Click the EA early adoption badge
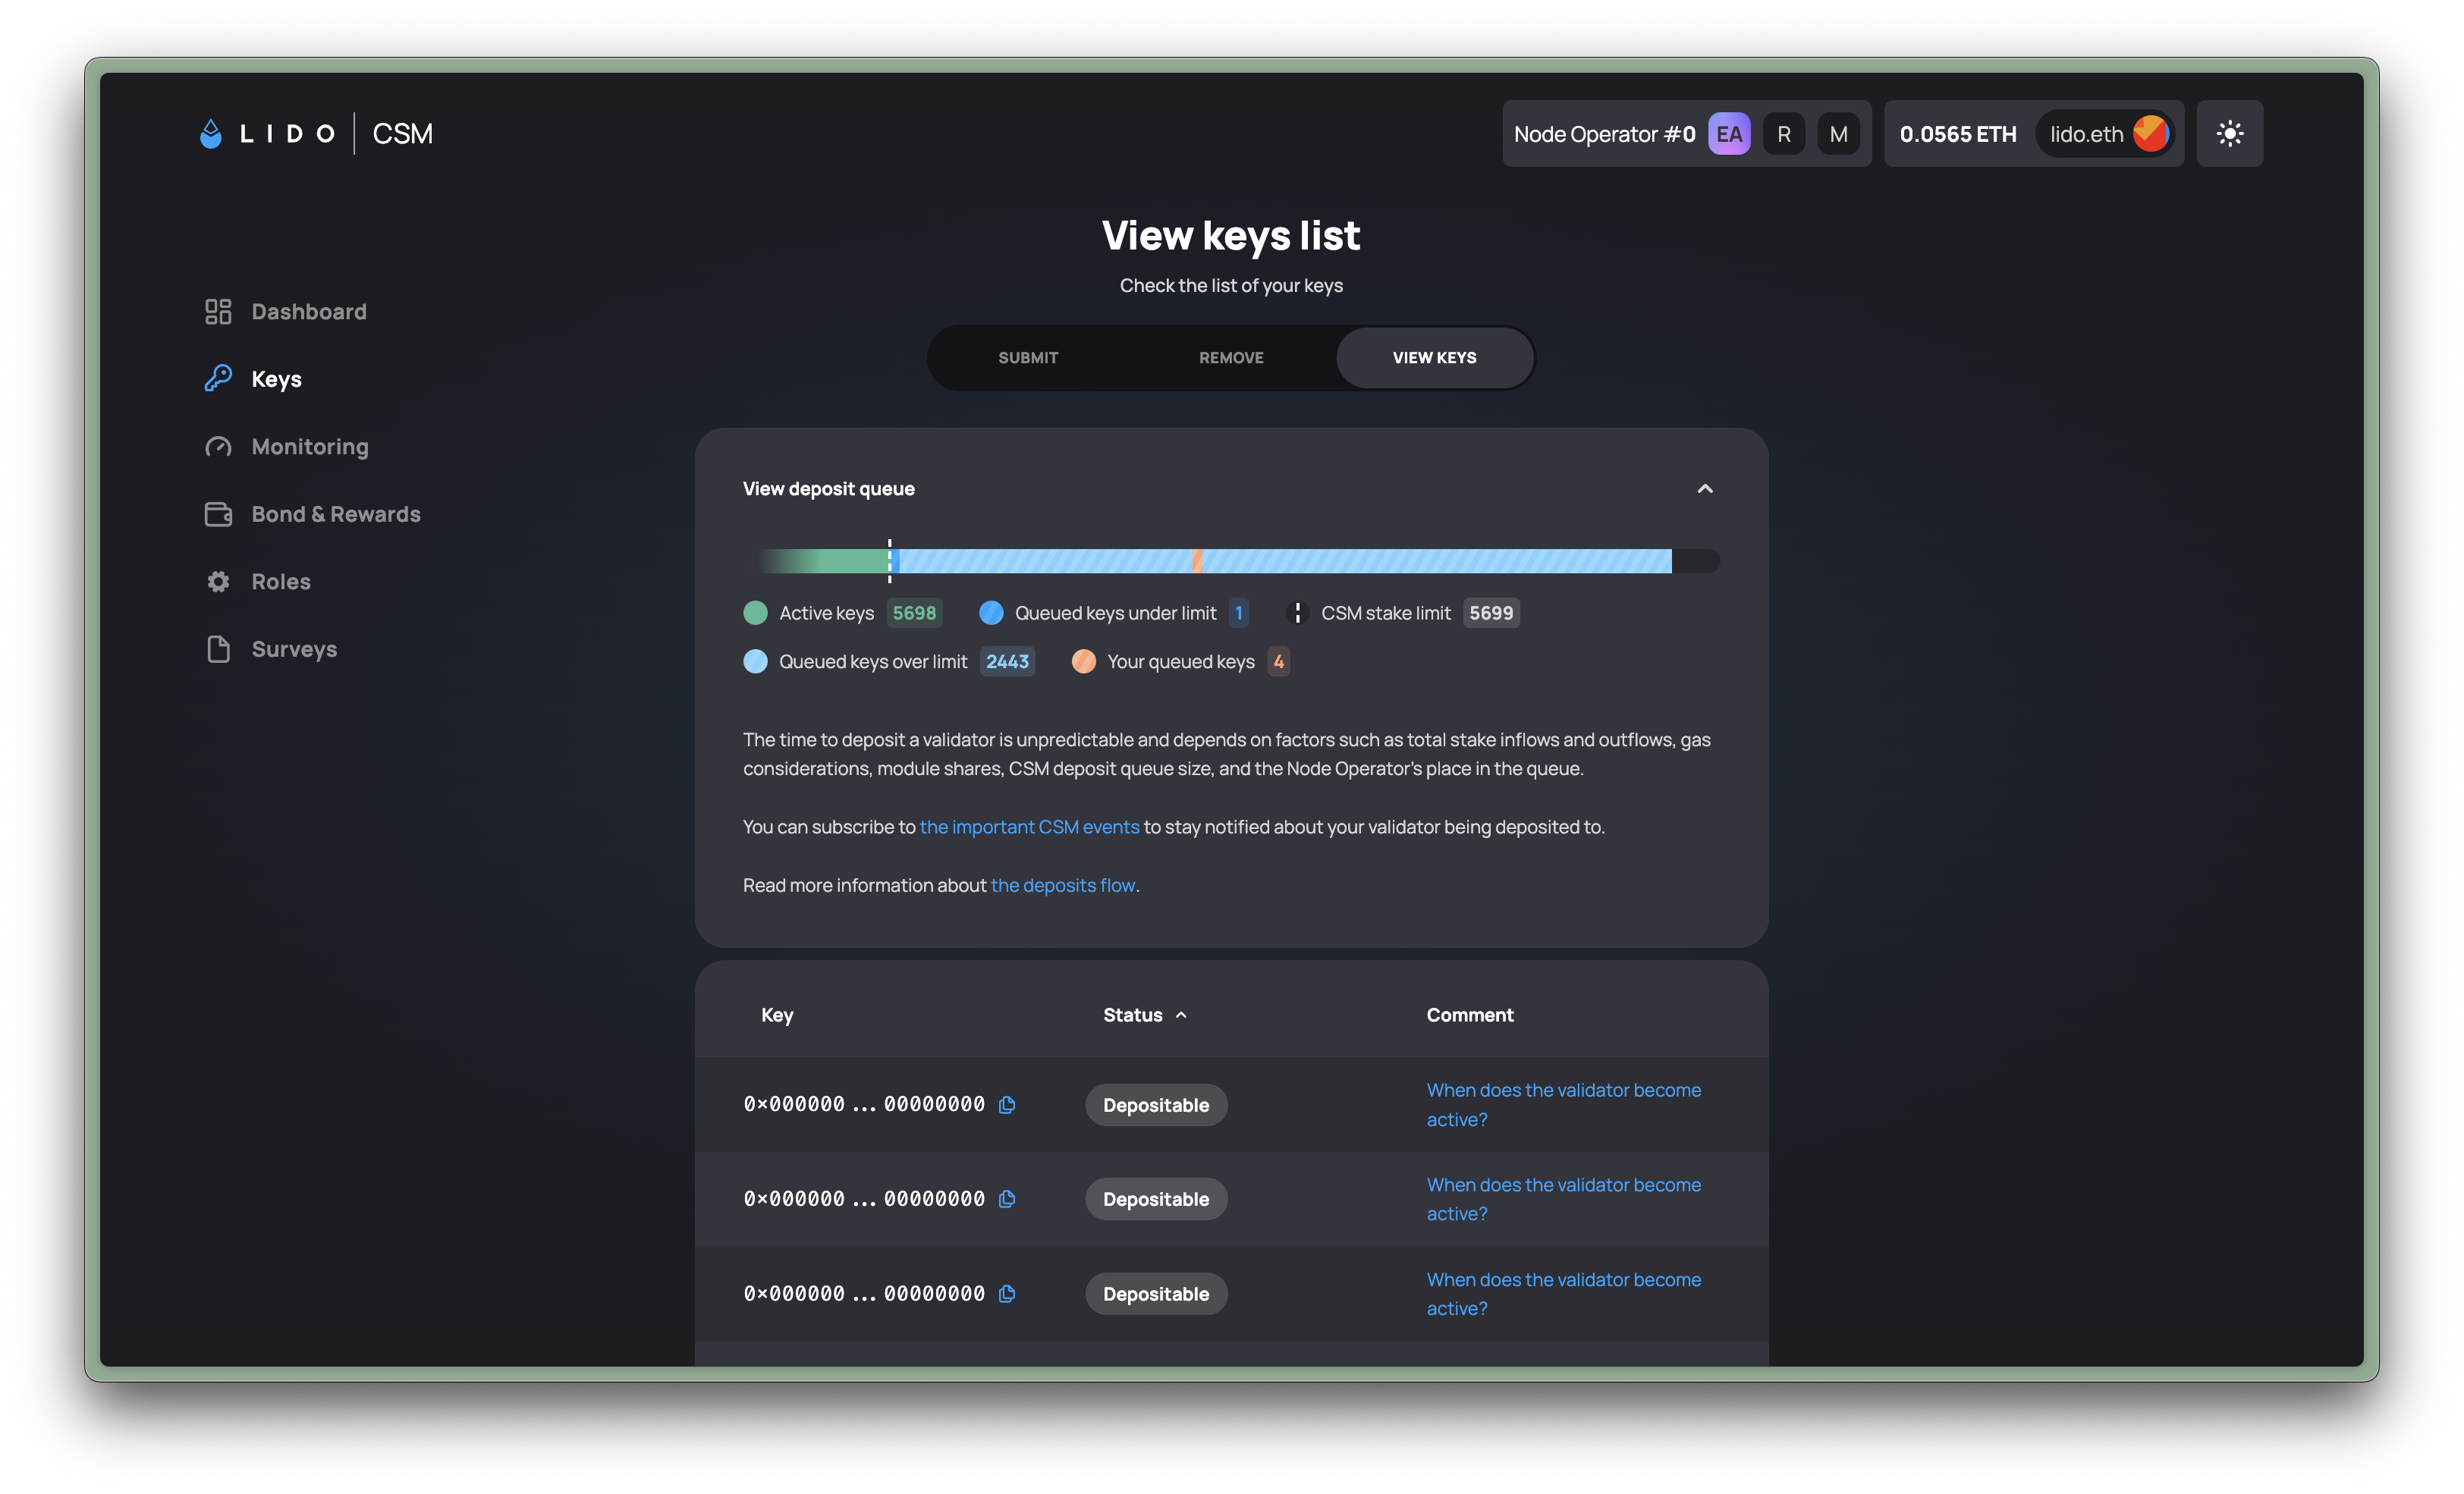2464x1494 pixels. click(1729, 134)
